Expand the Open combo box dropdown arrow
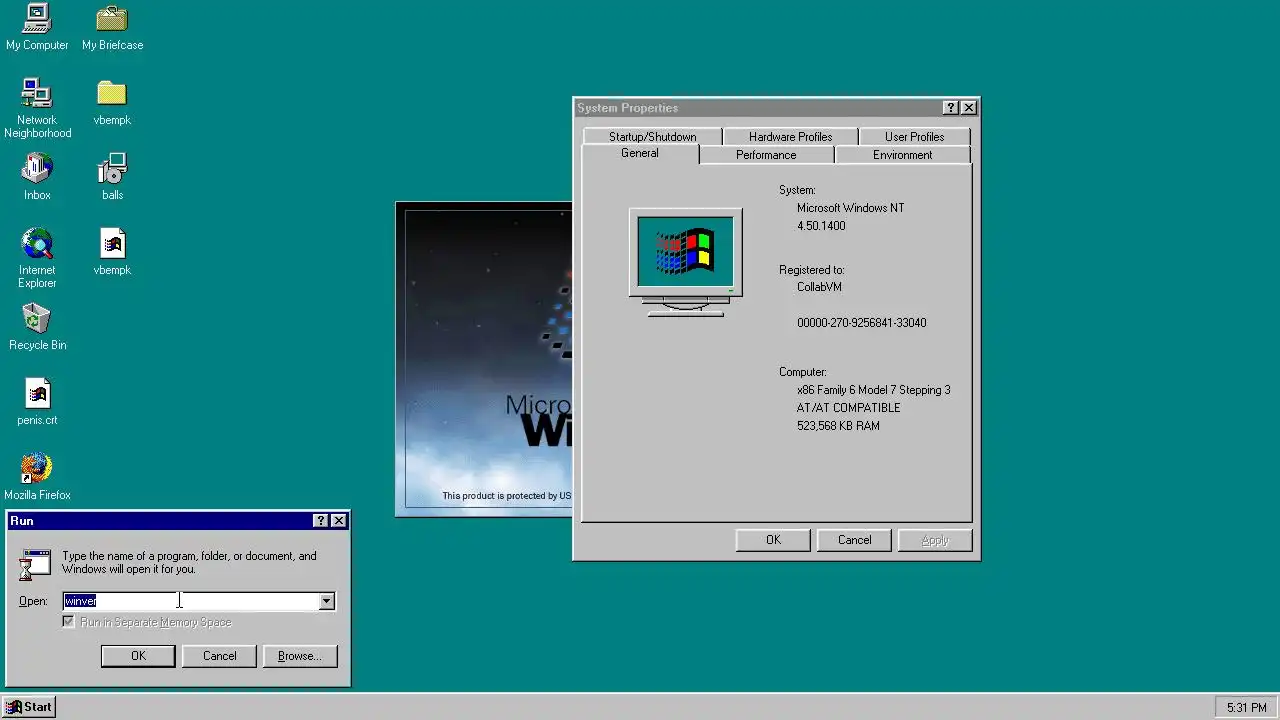The image size is (1280, 720). point(326,601)
